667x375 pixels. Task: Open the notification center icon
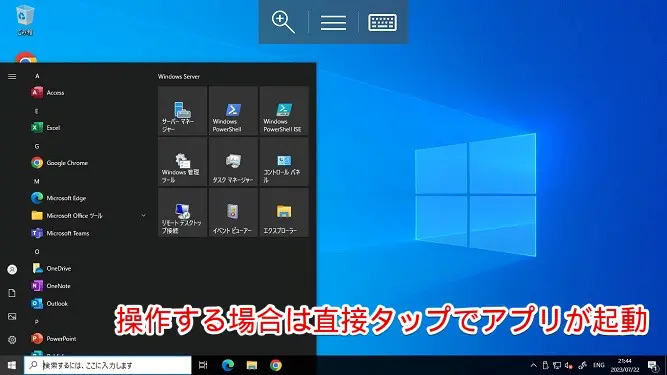coord(653,365)
